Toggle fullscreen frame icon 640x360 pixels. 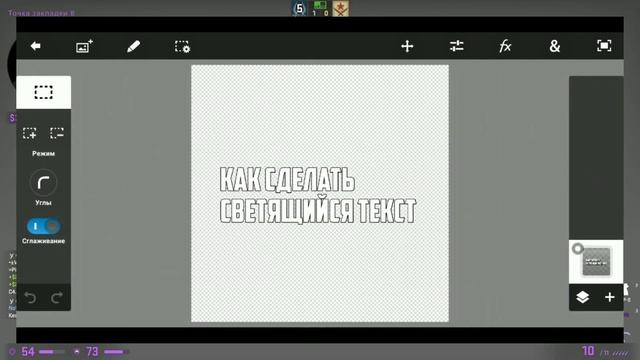(604, 46)
